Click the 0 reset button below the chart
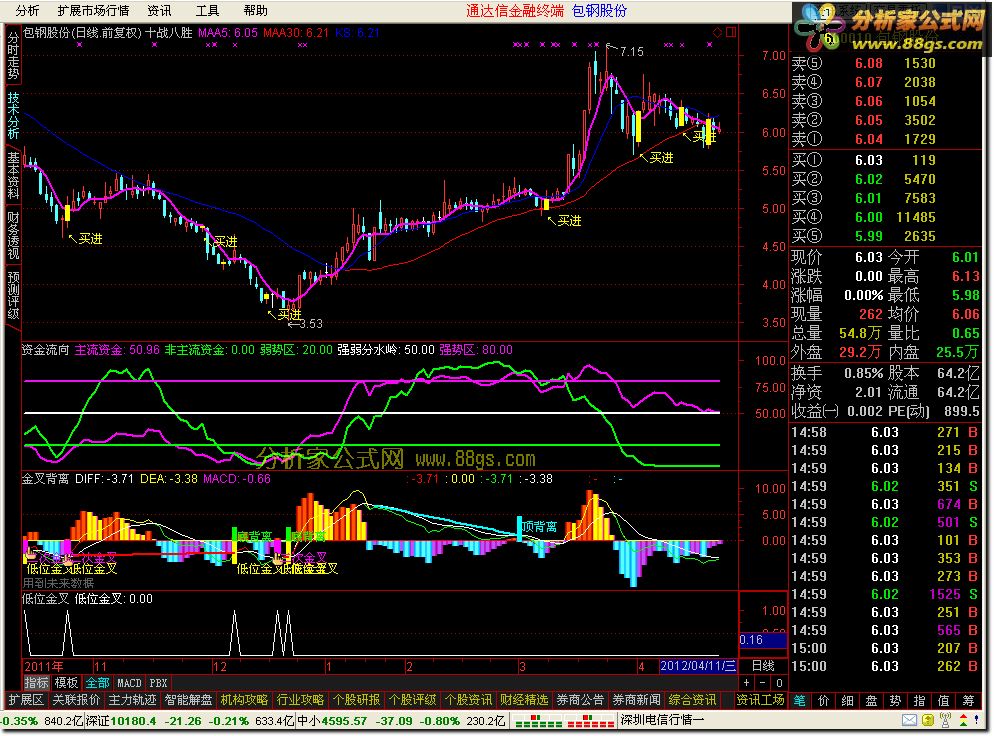 tap(779, 683)
